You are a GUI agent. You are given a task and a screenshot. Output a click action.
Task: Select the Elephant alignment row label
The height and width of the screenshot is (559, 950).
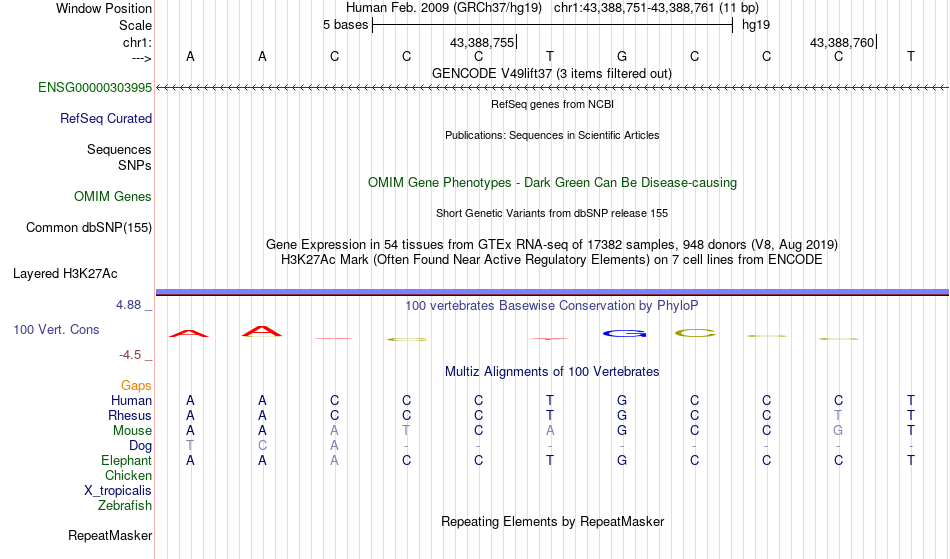tap(126, 461)
